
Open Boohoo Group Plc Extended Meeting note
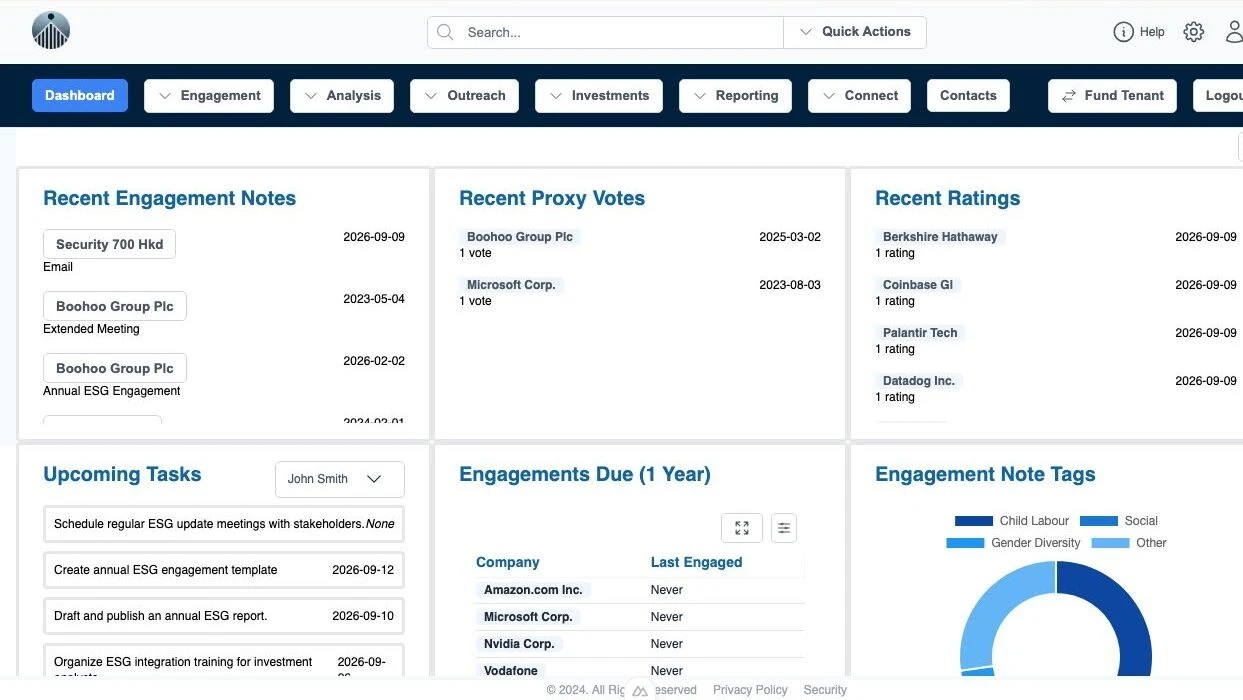115,307
